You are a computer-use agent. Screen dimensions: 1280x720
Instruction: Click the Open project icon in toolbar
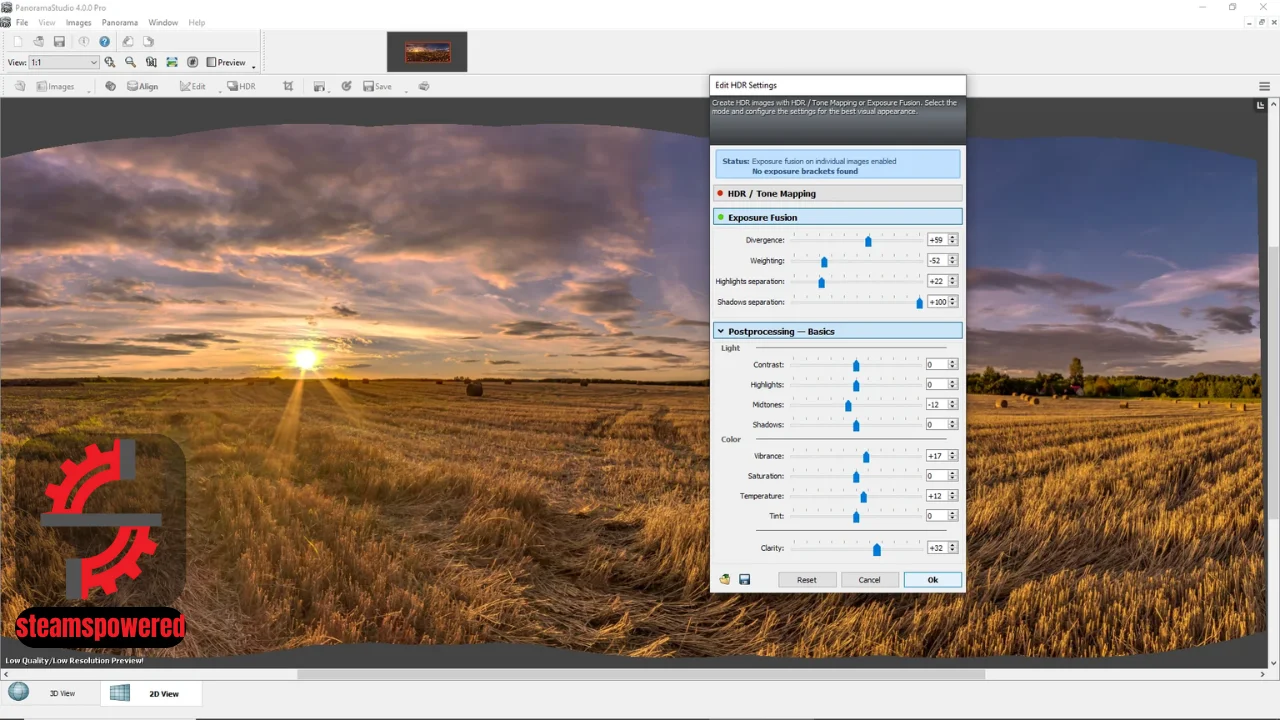point(38,41)
